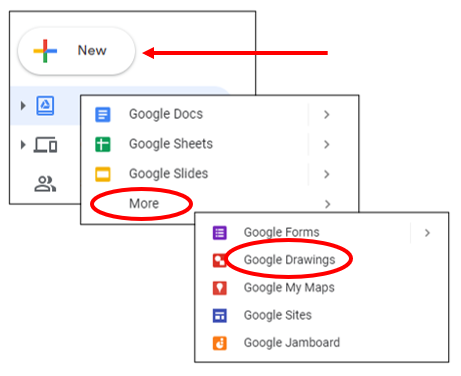
Task: Open the Shared with me people icon
Action: pyautogui.click(x=45, y=184)
